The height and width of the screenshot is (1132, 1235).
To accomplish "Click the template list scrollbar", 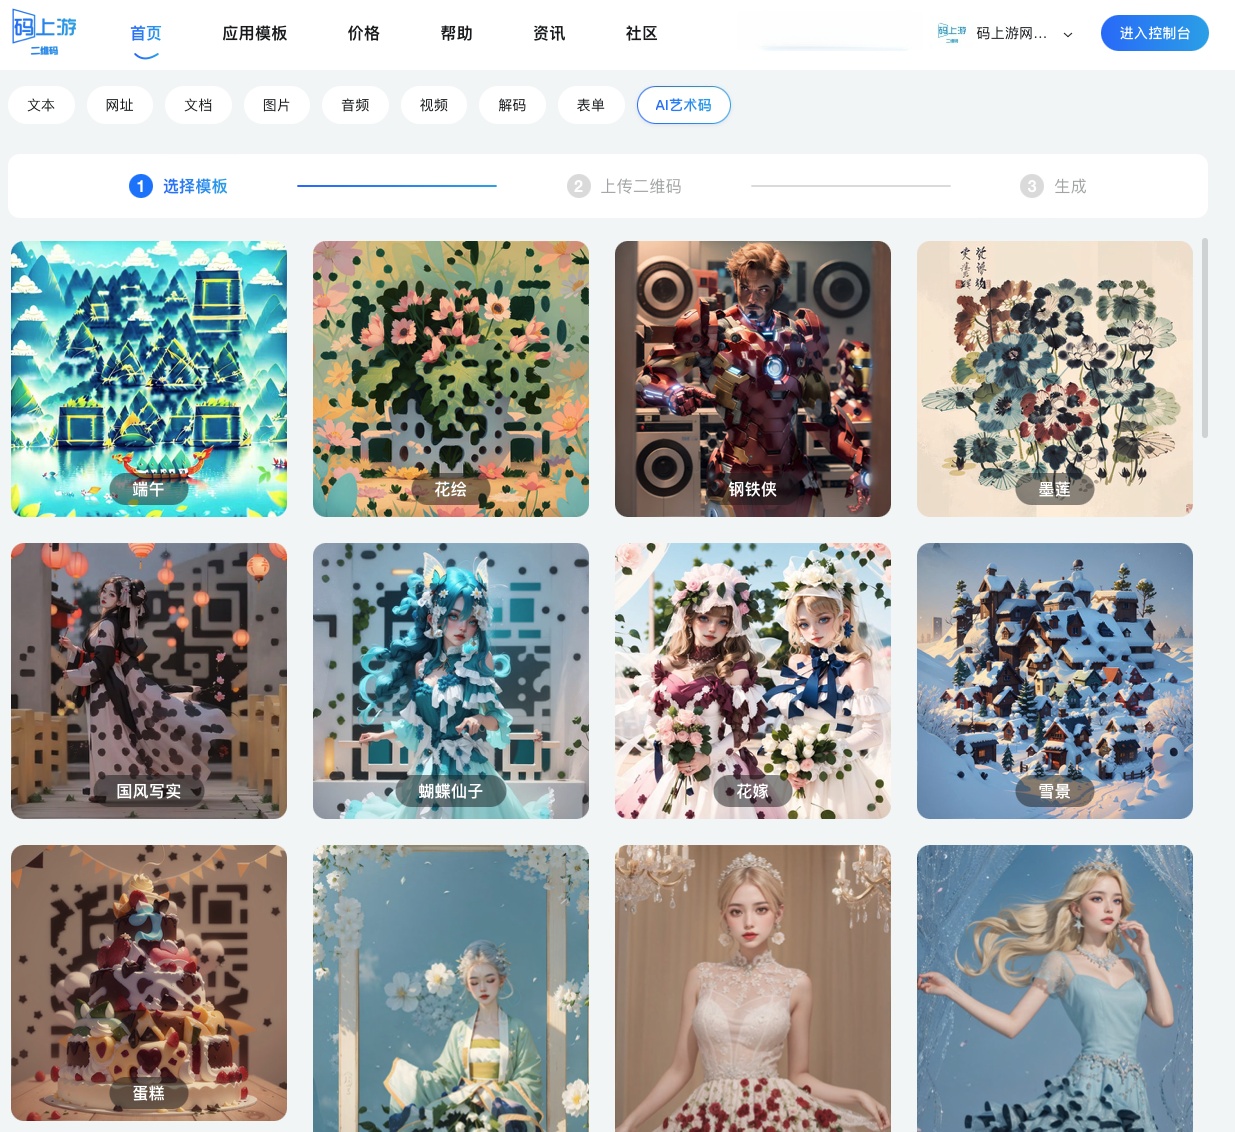I will point(1205,338).
